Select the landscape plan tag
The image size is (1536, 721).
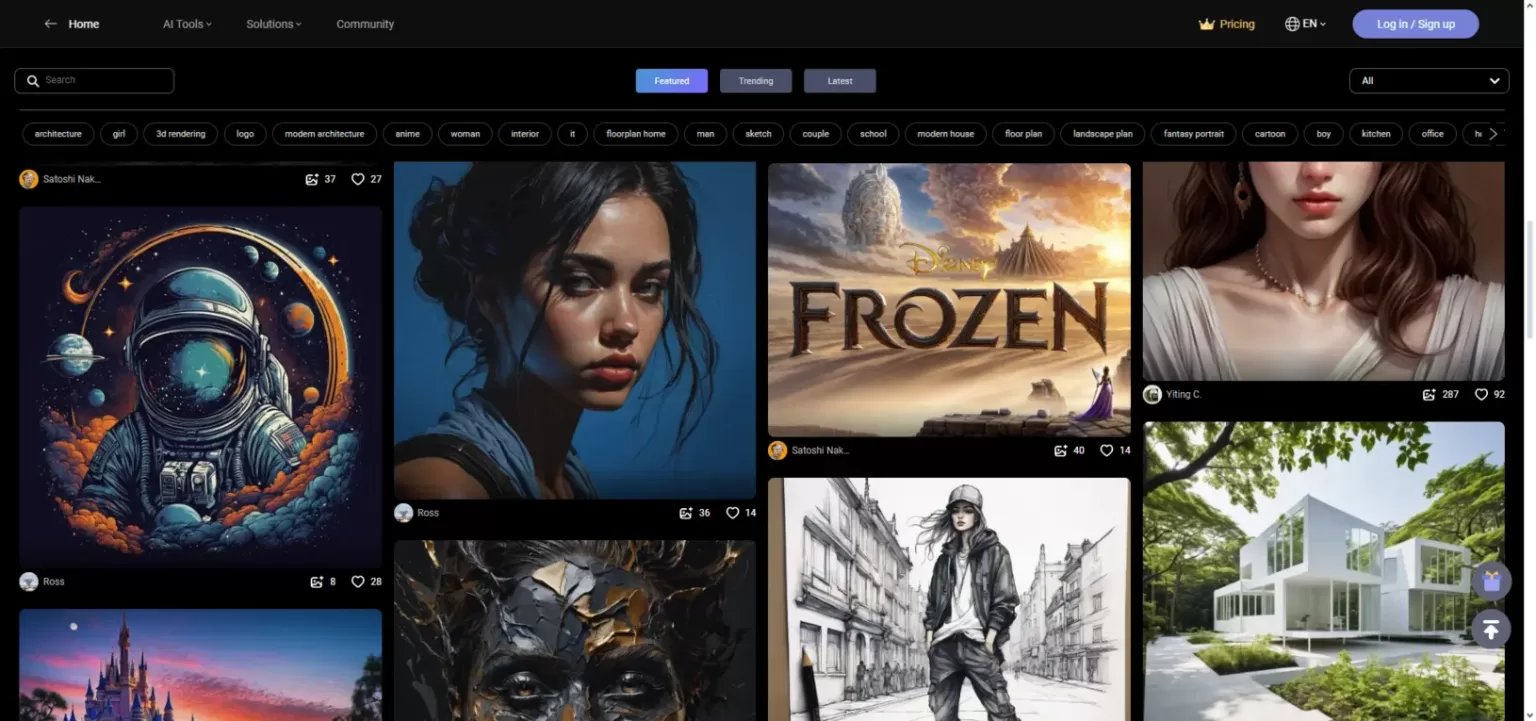[x=1103, y=134]
